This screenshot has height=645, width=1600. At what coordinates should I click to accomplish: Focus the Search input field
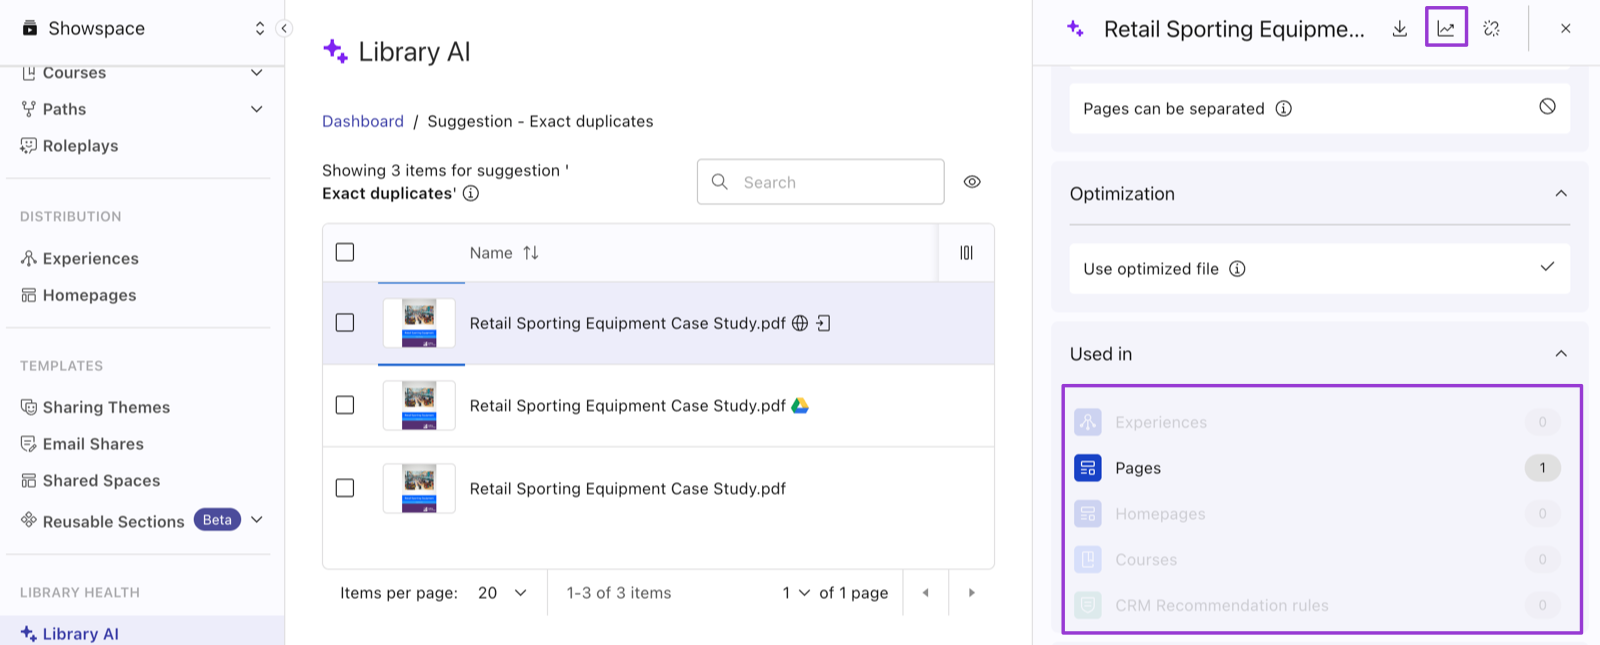(x=820, y=182)
